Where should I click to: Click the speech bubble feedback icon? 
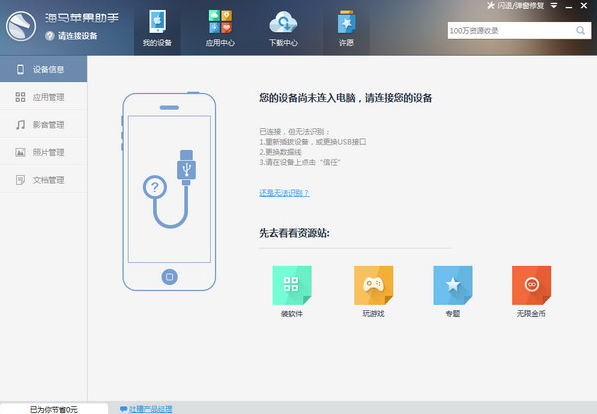tap(123, 409)
